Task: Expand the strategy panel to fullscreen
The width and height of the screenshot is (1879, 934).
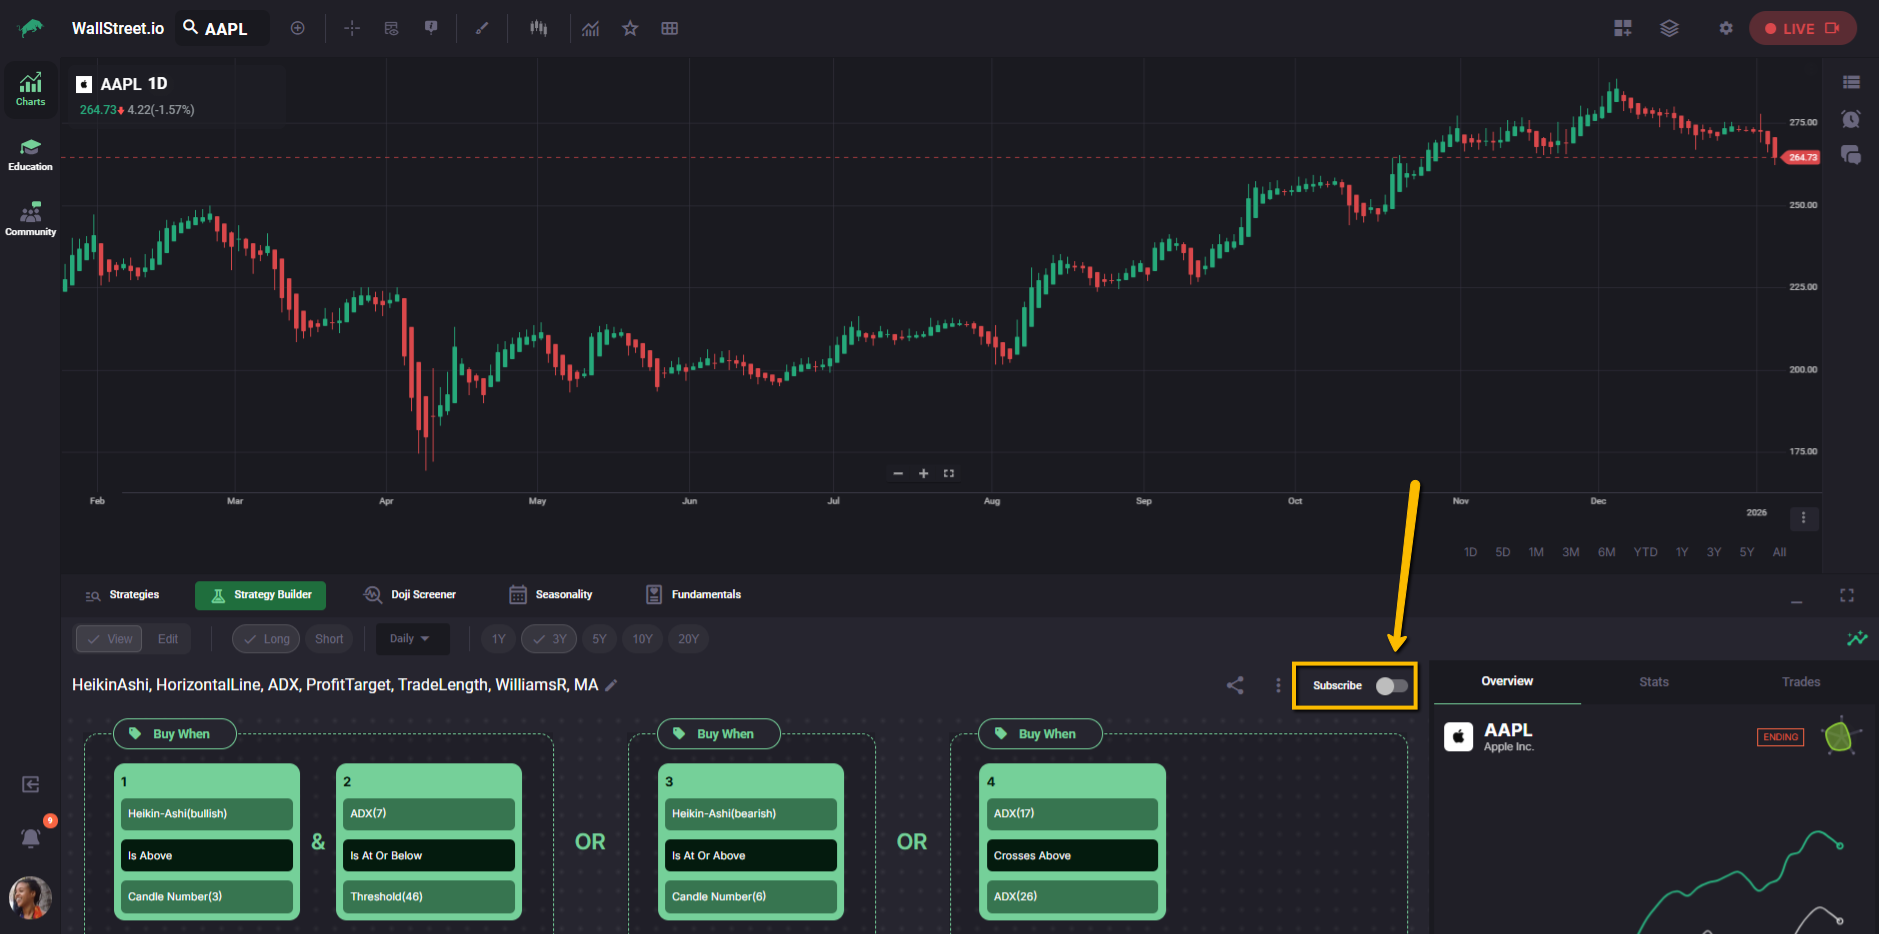Action: pos(1846,595)
